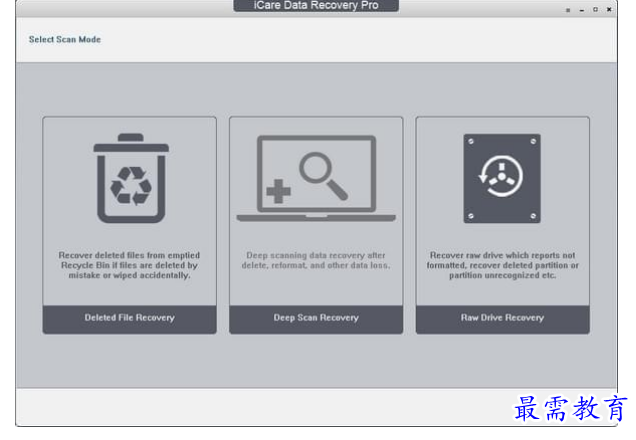Screen dimensions: 636x440
Task: Maximize the iCare Data Recovery window
Action: [x=595, y=10]
